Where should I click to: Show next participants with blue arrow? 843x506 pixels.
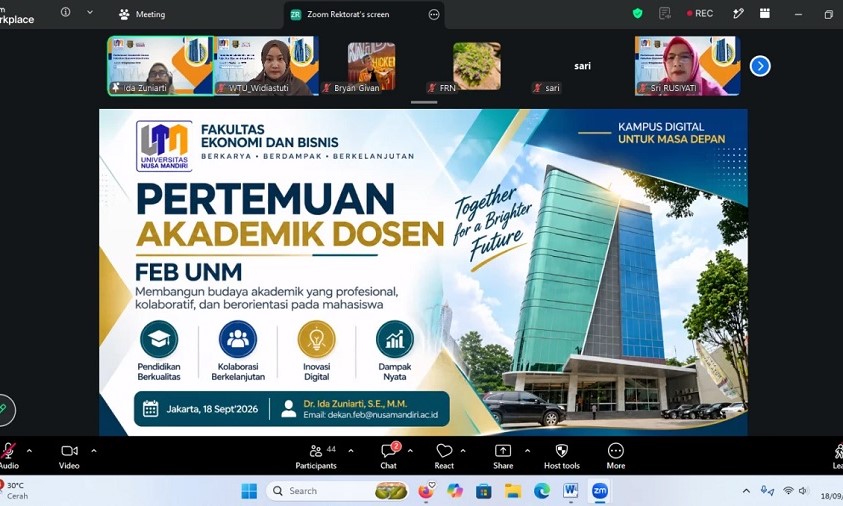[x=760, y=66]
